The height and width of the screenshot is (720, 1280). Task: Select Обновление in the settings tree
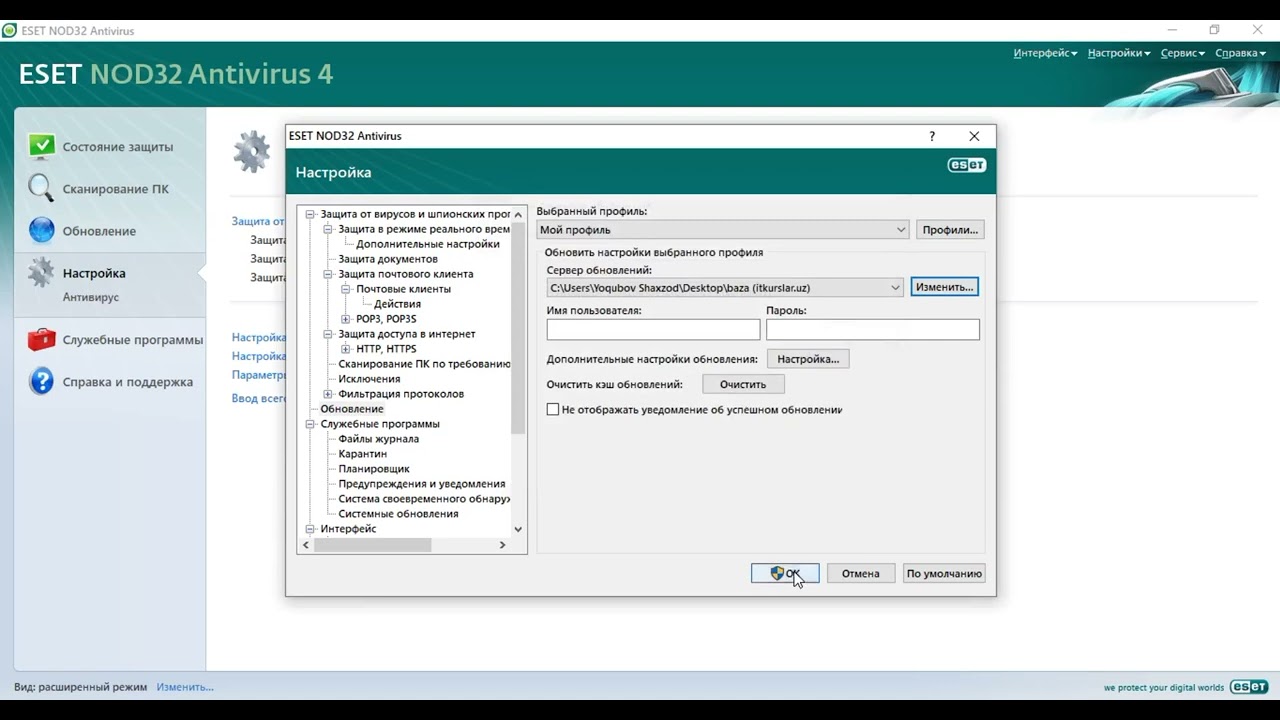click(x=352, y=409)
